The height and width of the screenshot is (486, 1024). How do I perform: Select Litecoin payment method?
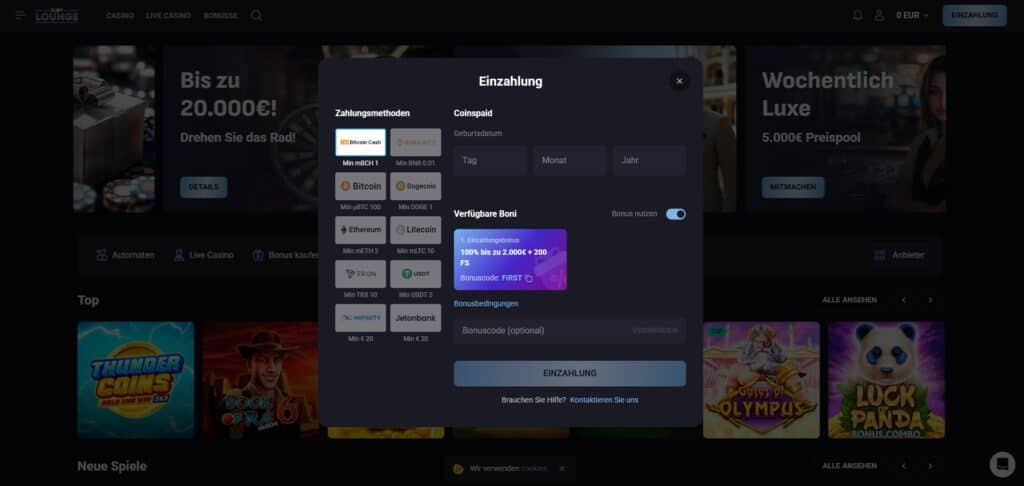pyautogui.click(x=415, y=230)
